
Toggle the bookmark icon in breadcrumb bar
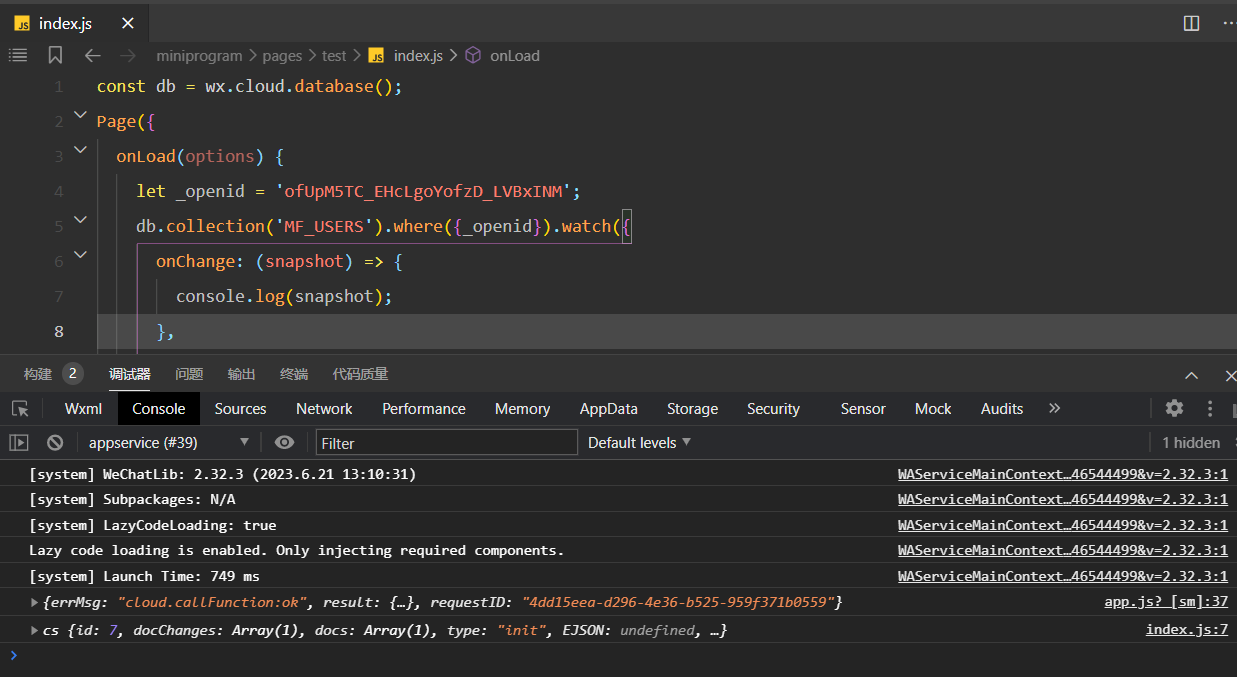pos(55,55)
